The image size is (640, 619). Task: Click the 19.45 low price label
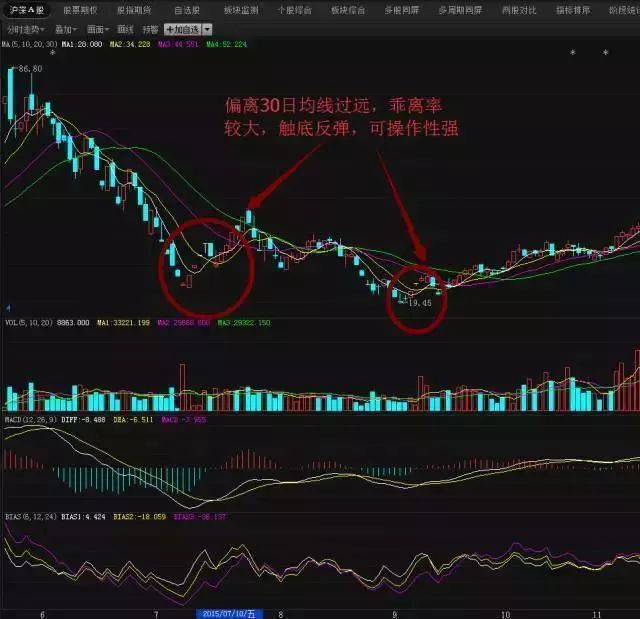coord(422,302)
